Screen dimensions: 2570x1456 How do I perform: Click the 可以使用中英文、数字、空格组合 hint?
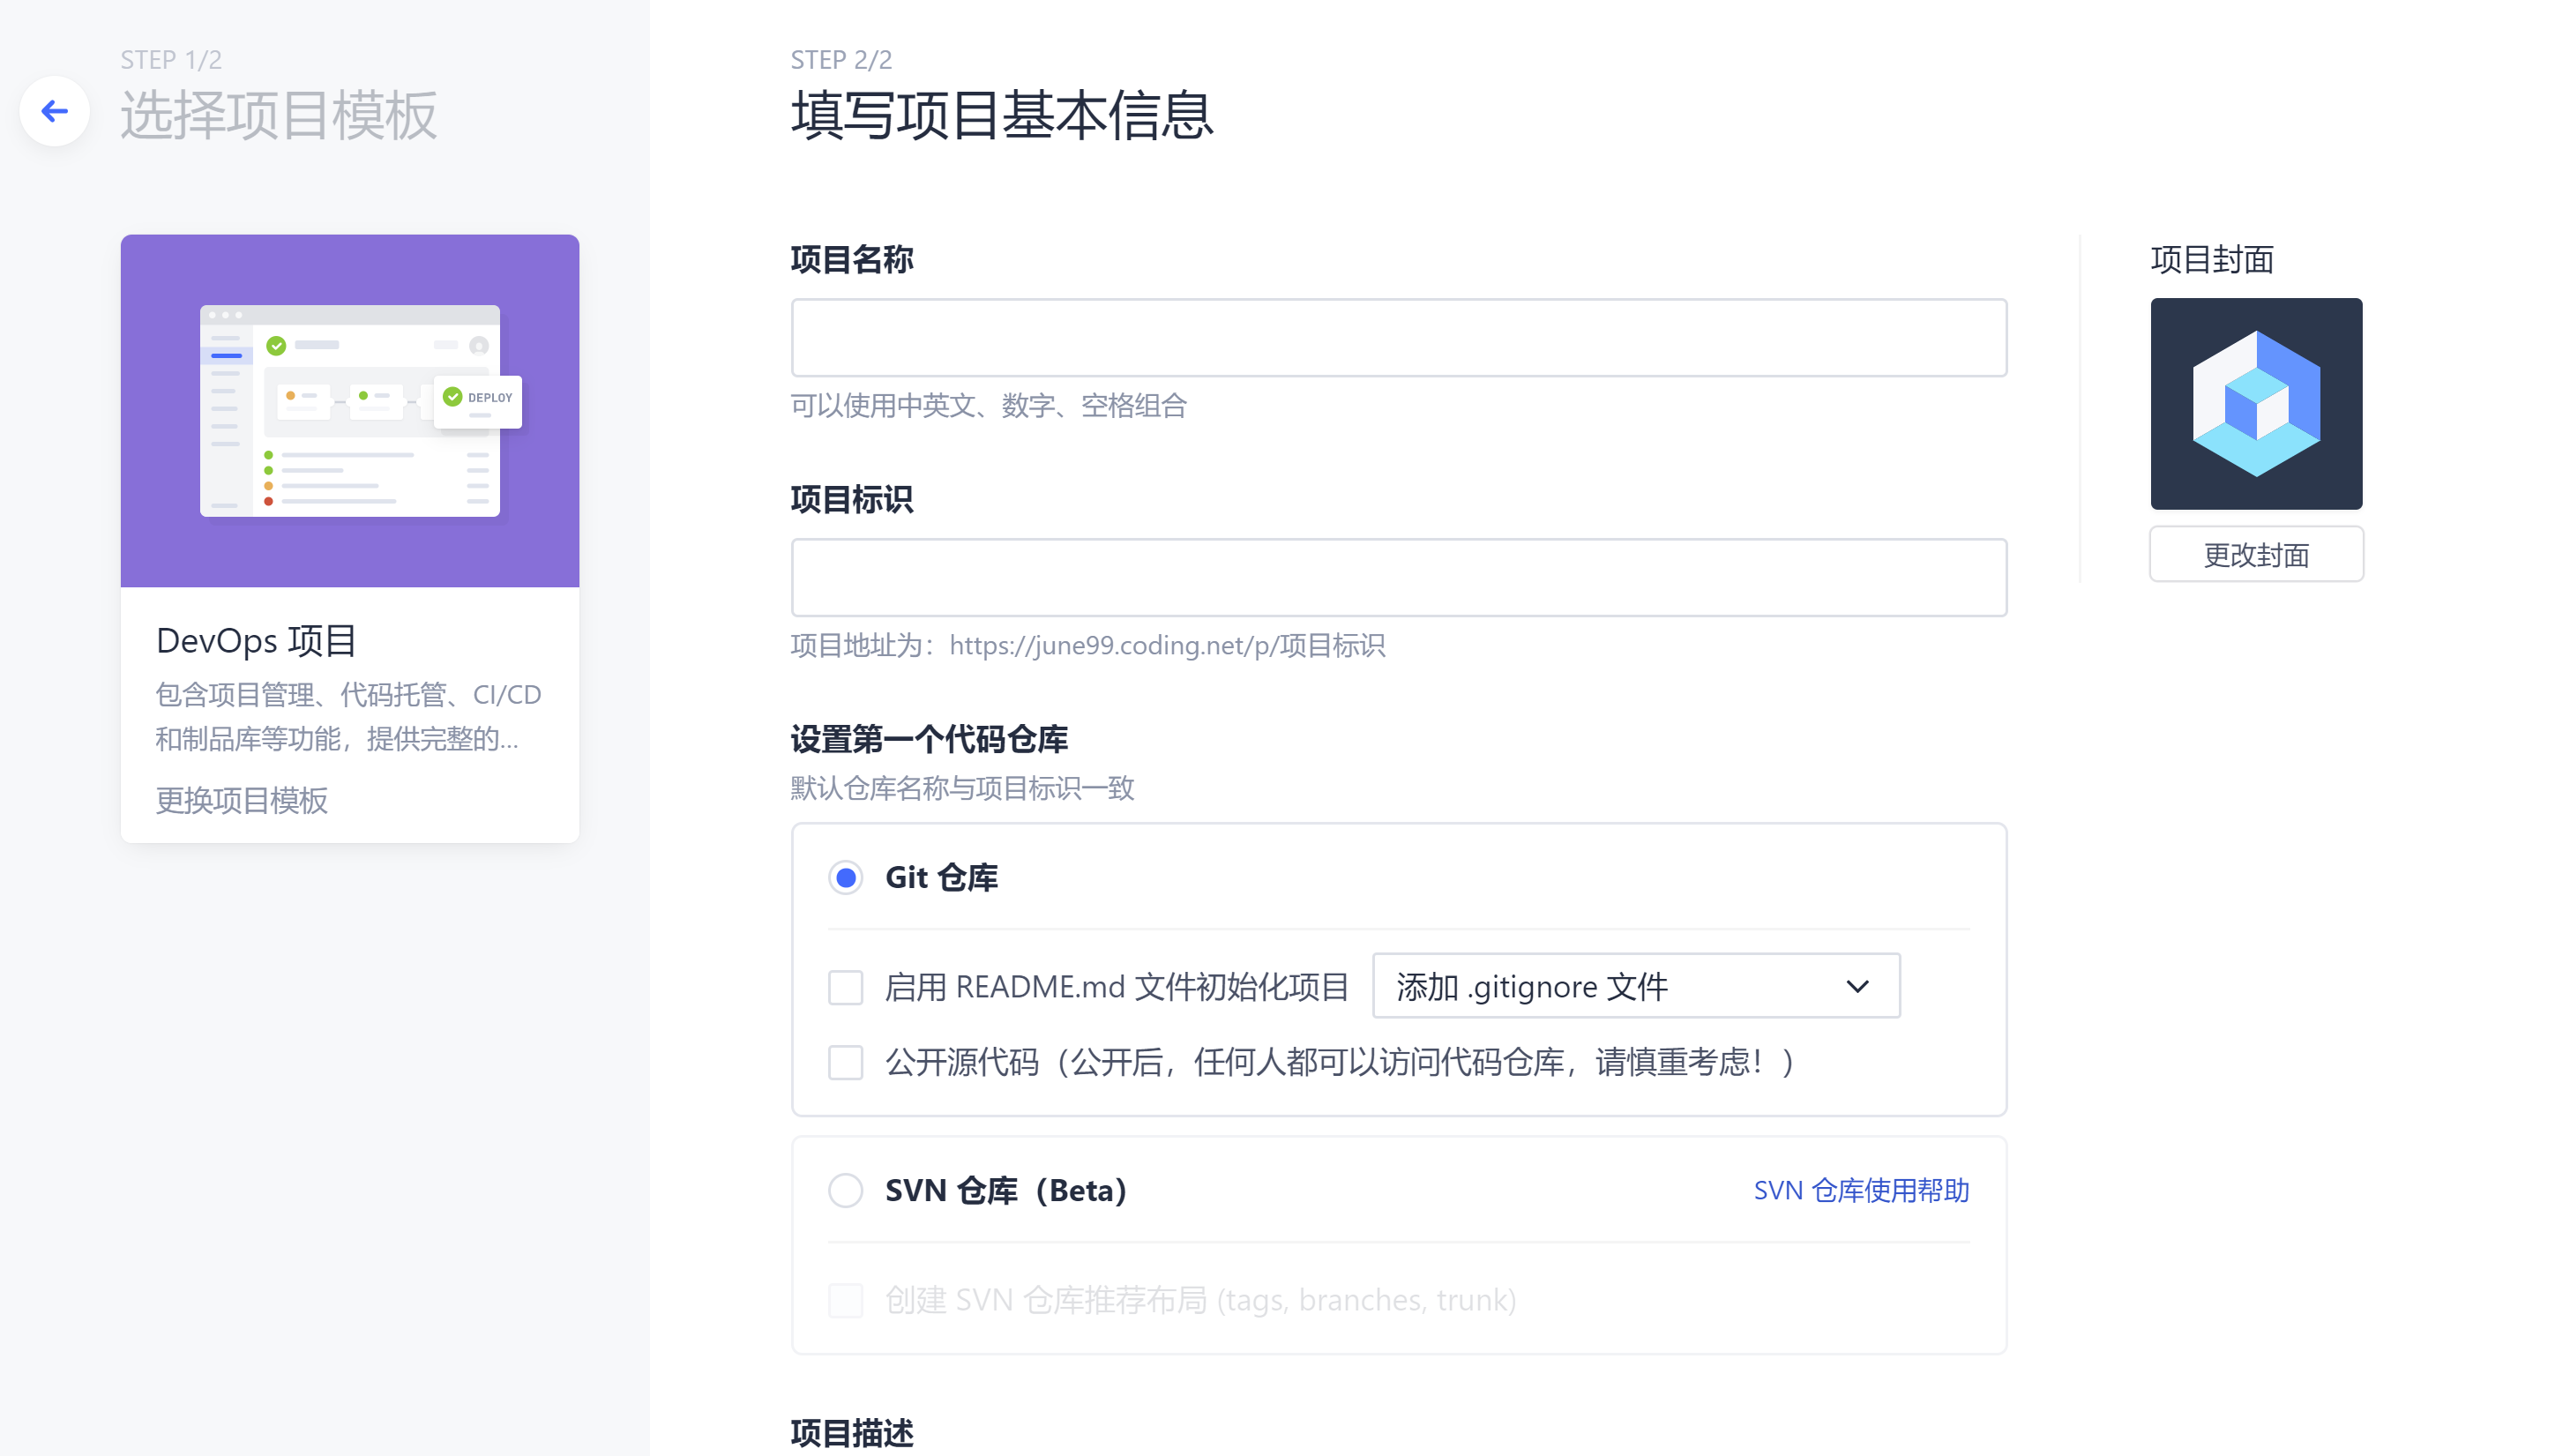(x=988, y=406)
